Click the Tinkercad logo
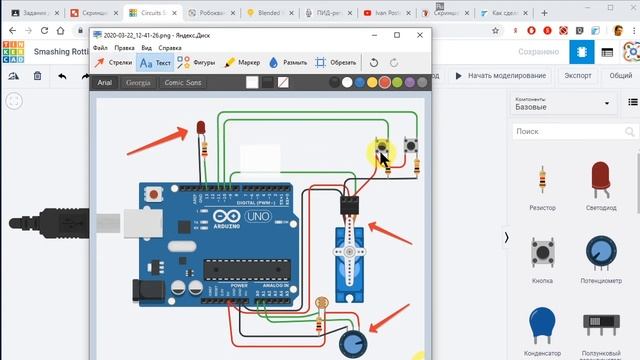Viewport: 640px width, 360px height. [13, 52]
